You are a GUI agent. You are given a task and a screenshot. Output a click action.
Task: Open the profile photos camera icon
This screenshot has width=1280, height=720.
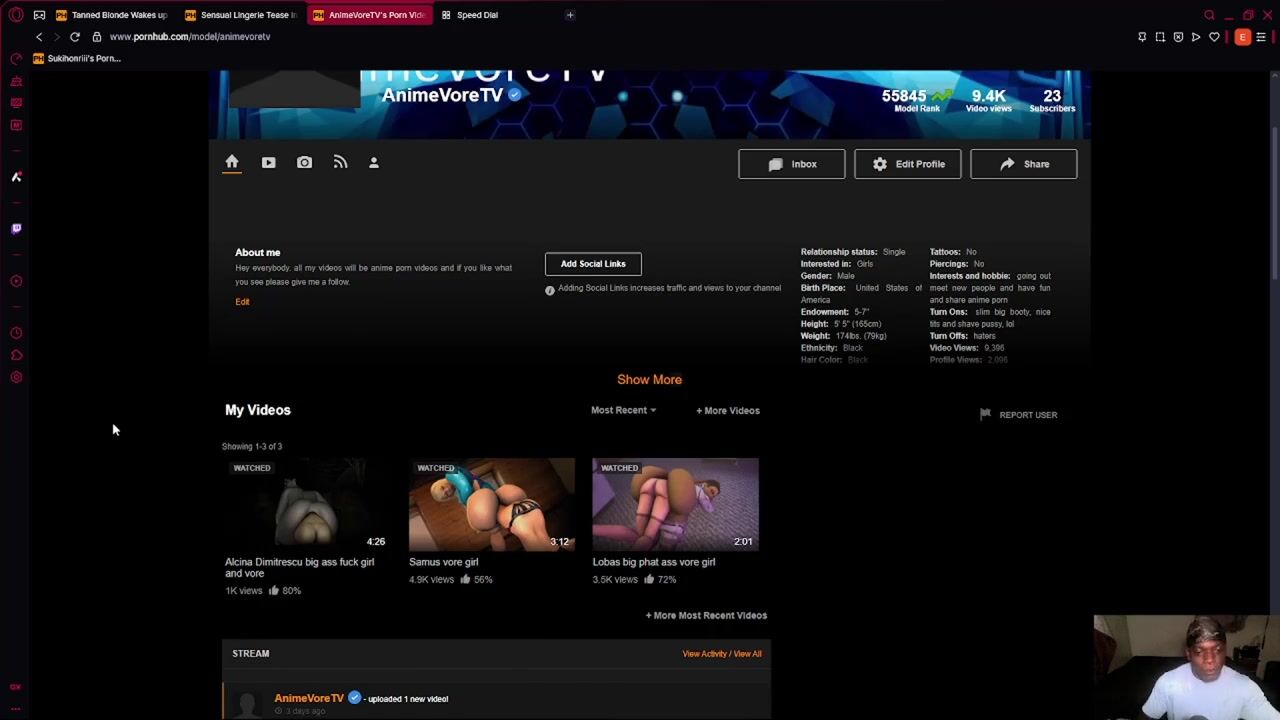click(x=304, y=163)
